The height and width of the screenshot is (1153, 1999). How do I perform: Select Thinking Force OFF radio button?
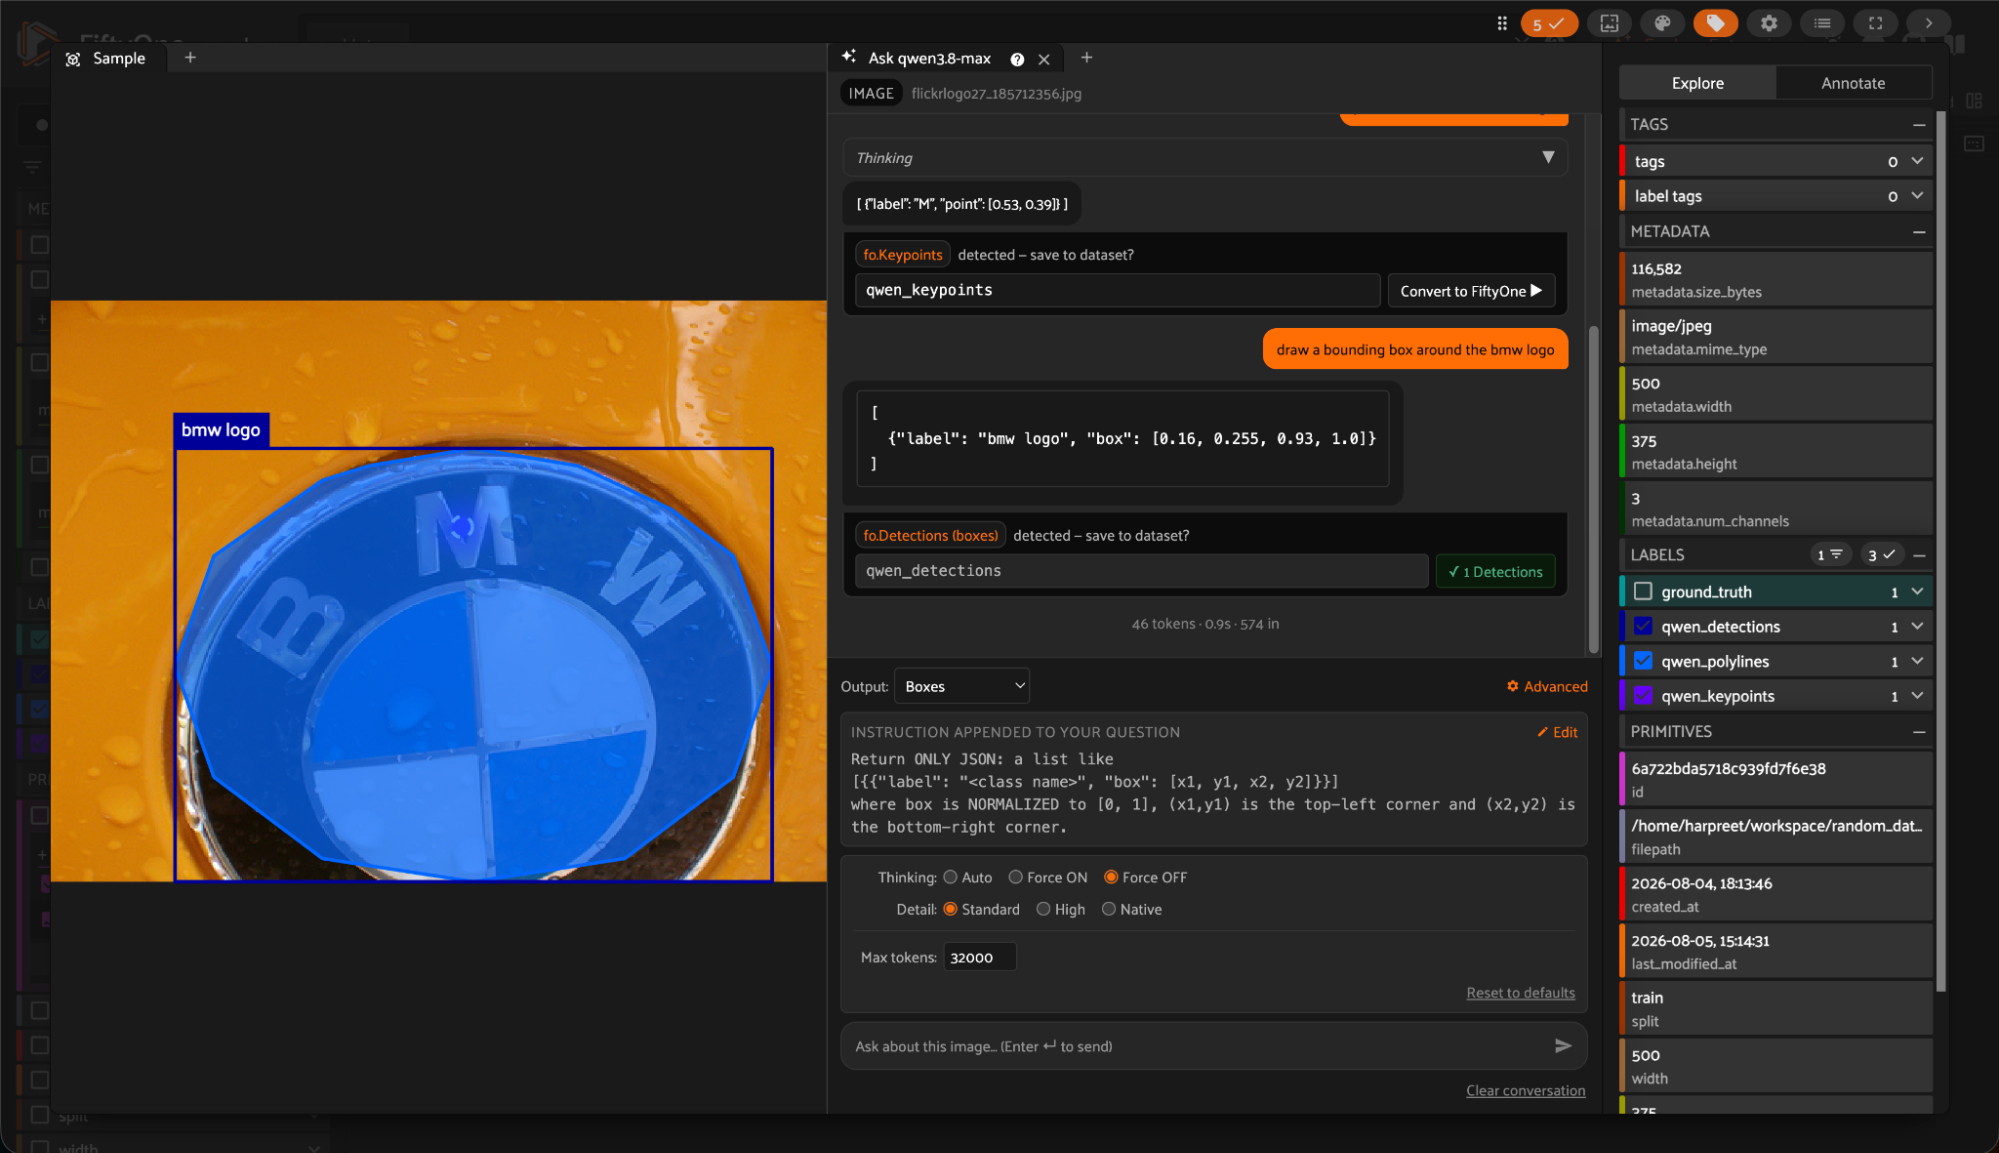(1110, 877)
